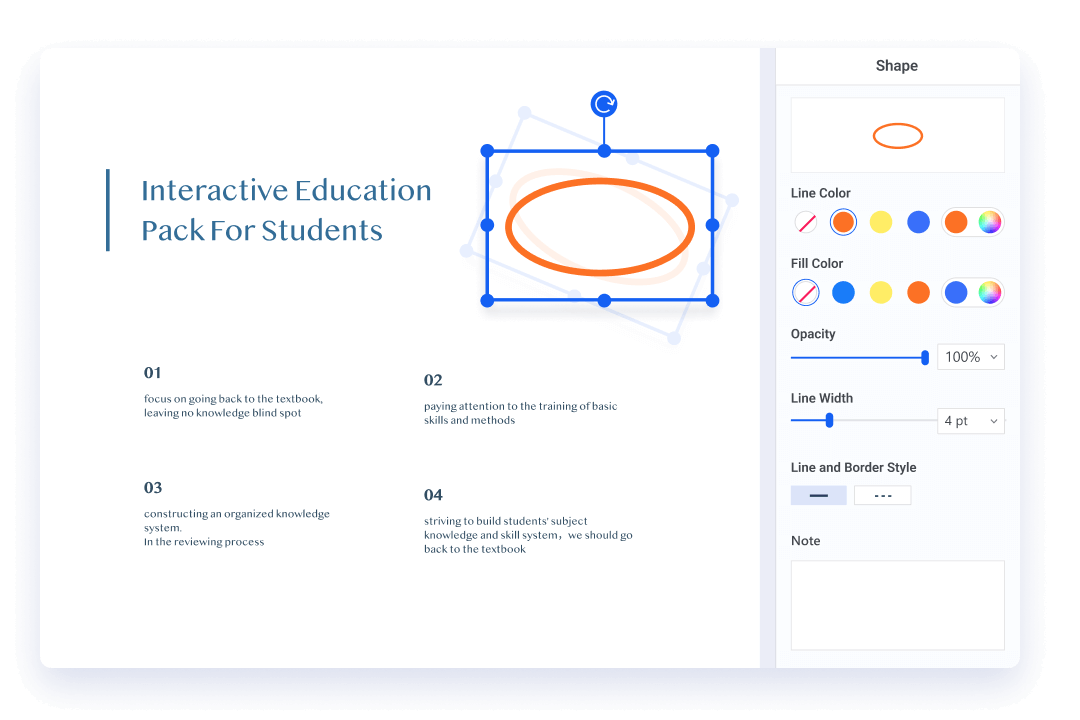The image size is (1080, 720).
Task: Select no fill color swatch
Action: (806, 292)
